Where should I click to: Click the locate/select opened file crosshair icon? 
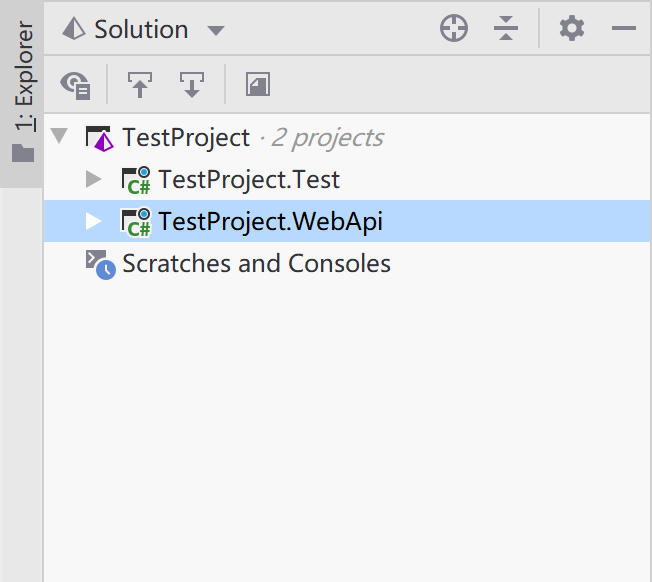[454, 29]
